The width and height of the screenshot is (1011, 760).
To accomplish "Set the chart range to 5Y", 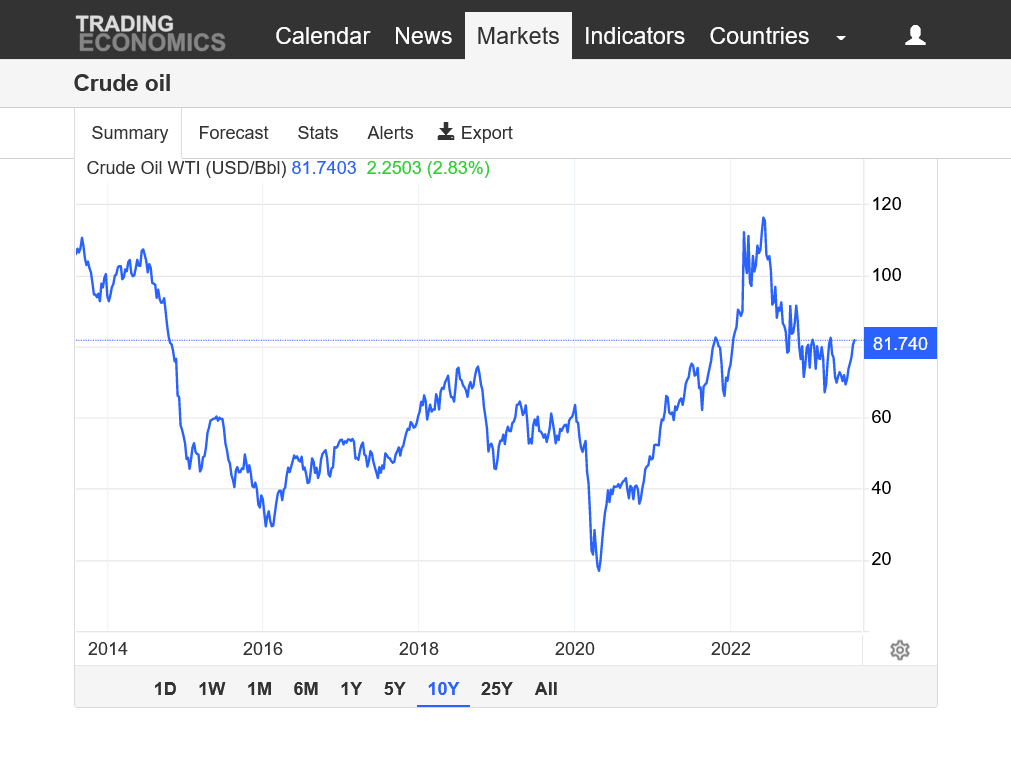I will tap(395, 689).
